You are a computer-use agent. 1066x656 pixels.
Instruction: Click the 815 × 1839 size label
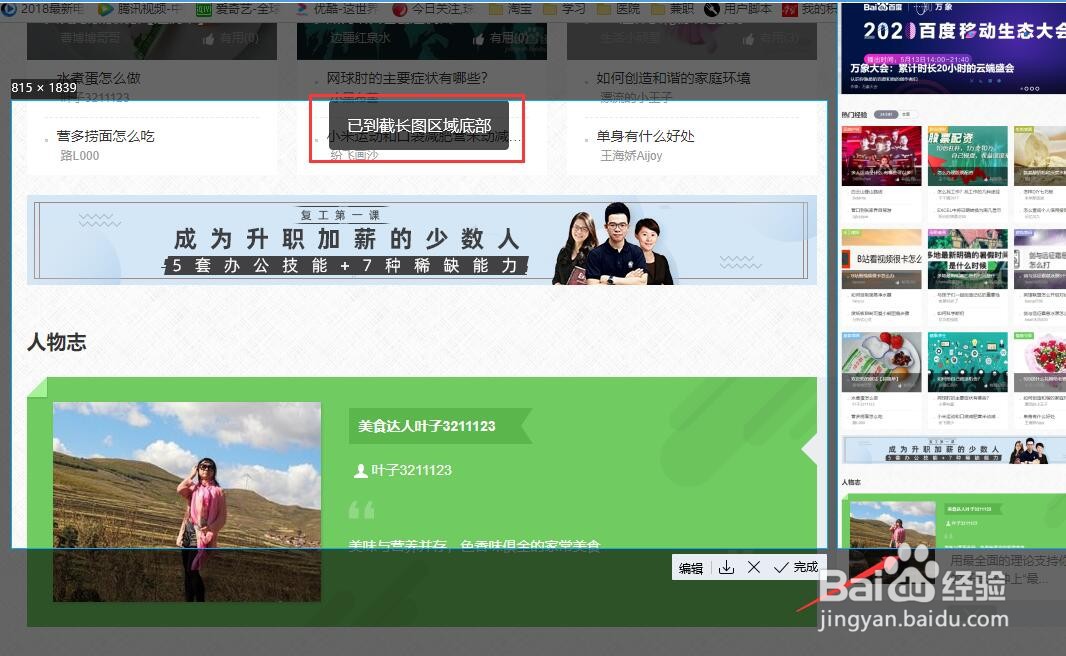tap(44, 87)
